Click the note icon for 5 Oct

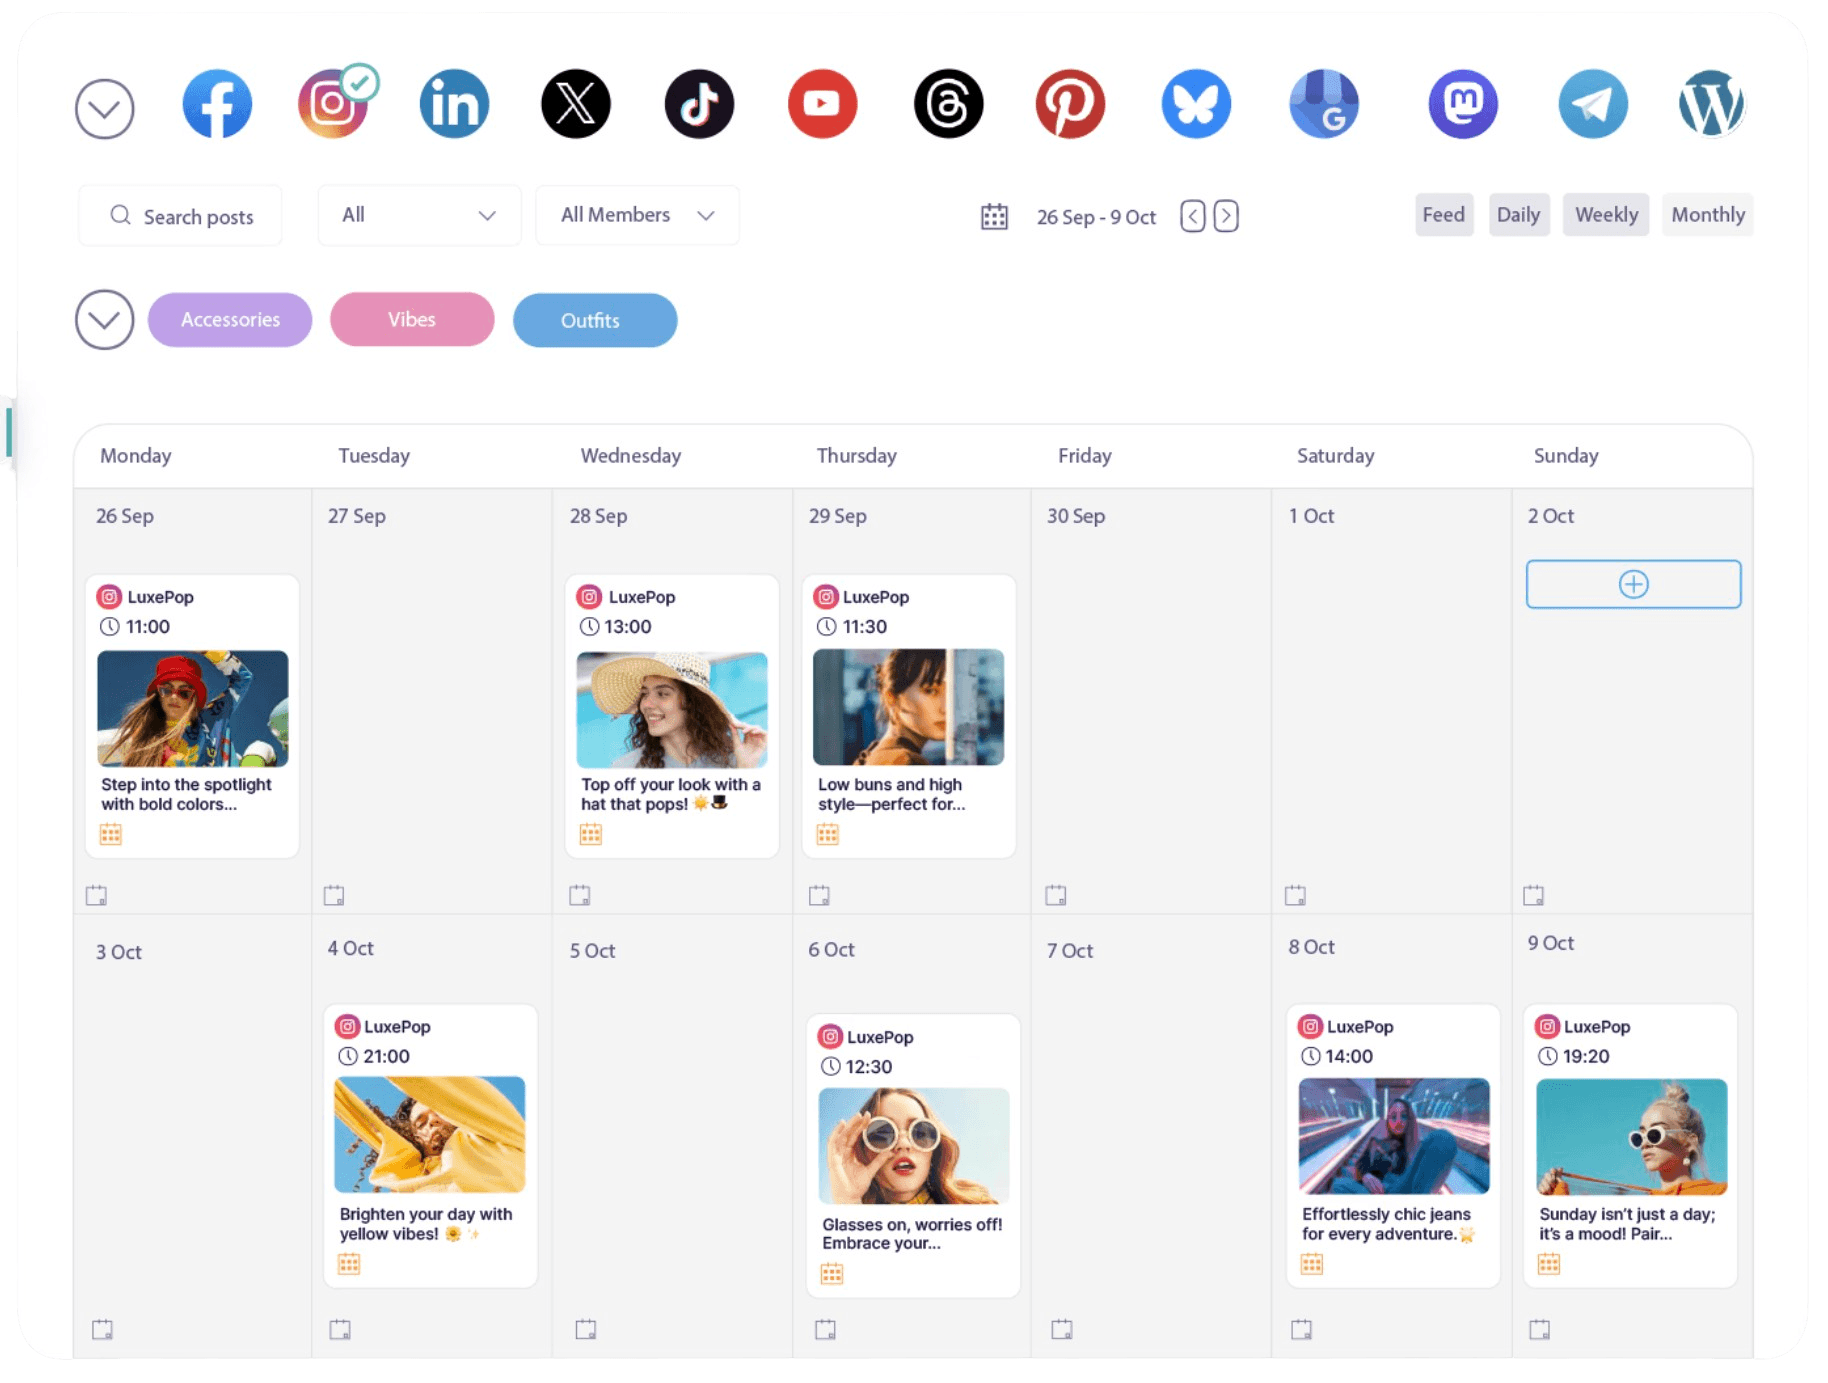(x=586, y=1329)
